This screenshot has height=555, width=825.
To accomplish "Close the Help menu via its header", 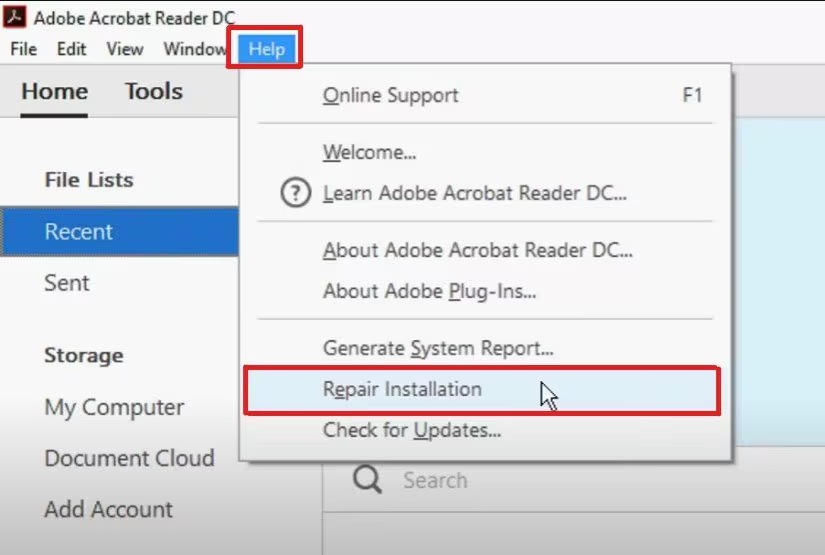I will click(267, 49).
